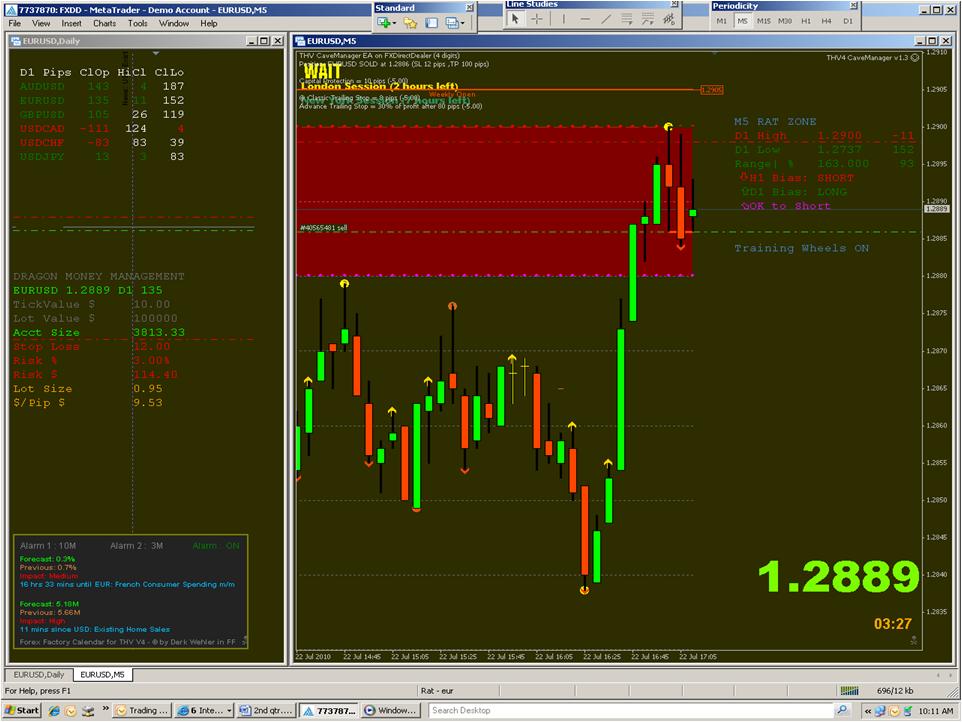Open the 6 Internet Explorer taskbar group
The width and height of the screenshot is (962, 722).
coord(204,710)
